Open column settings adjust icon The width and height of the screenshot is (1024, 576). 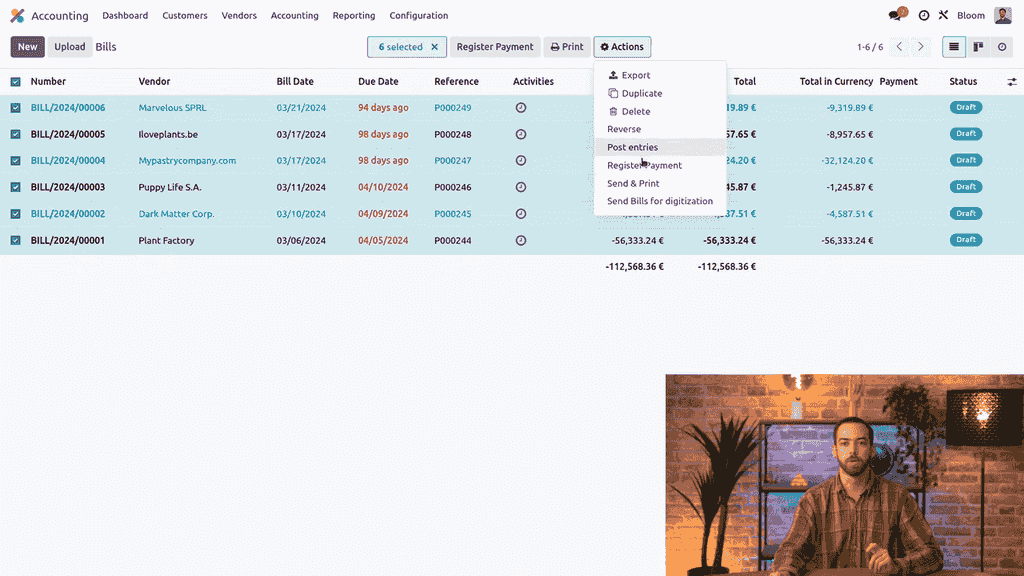(x=1011, y=82)
